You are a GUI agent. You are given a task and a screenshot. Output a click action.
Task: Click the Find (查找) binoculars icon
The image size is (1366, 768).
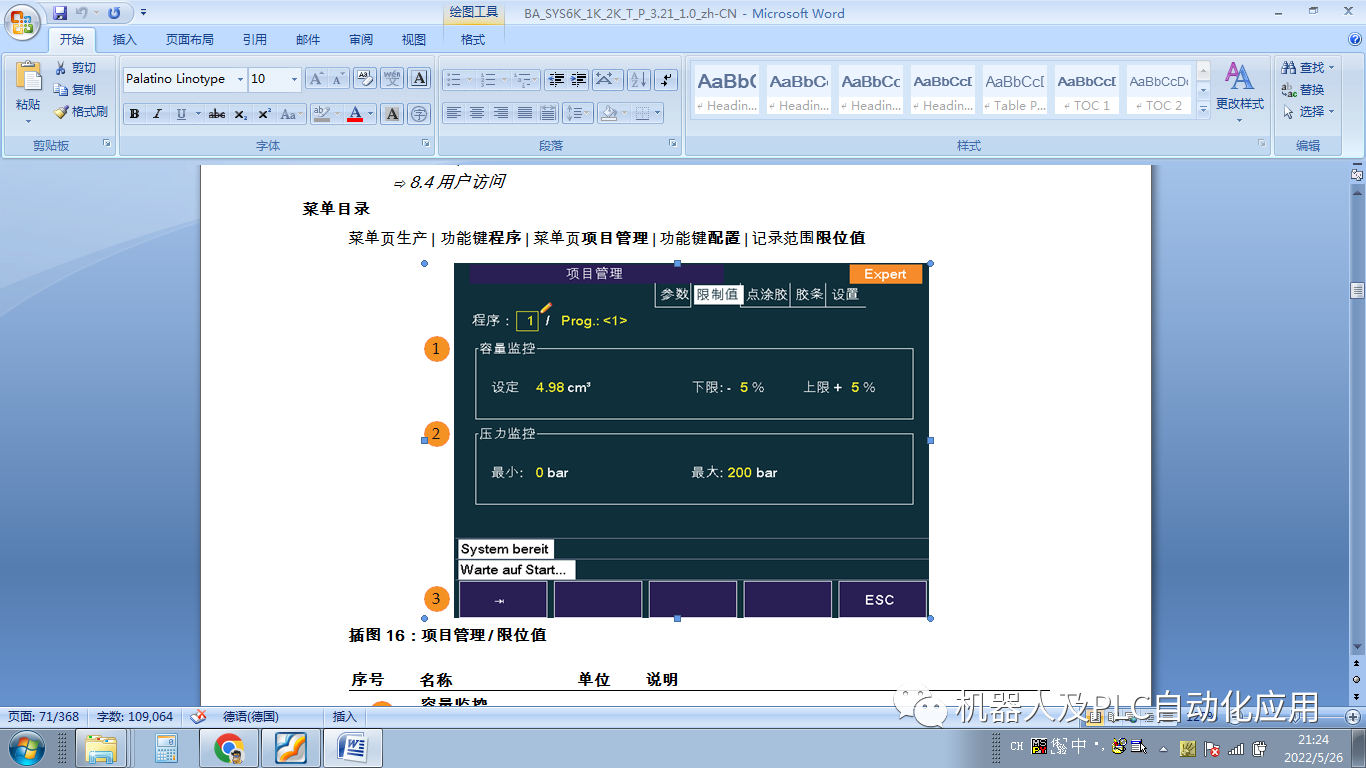[1289, 68]
